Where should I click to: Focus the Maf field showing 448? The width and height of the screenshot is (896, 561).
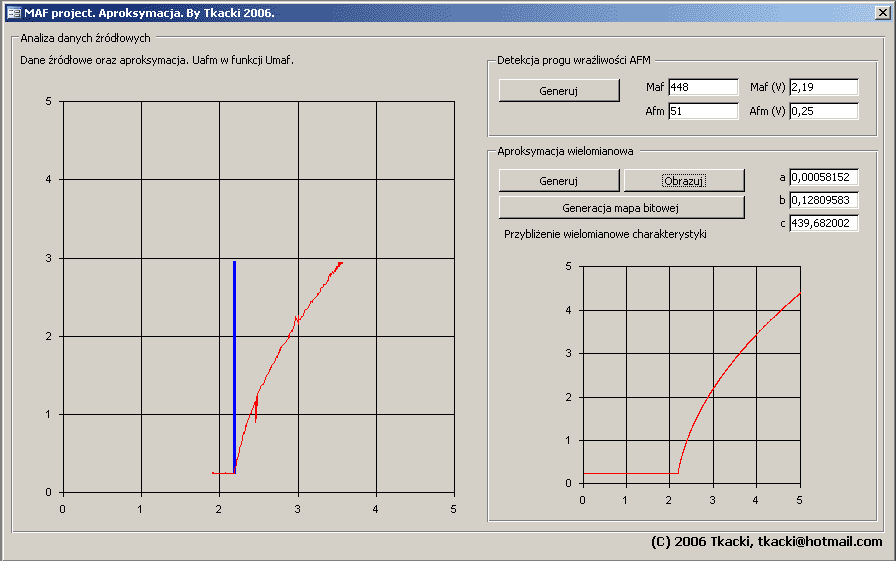703,87
